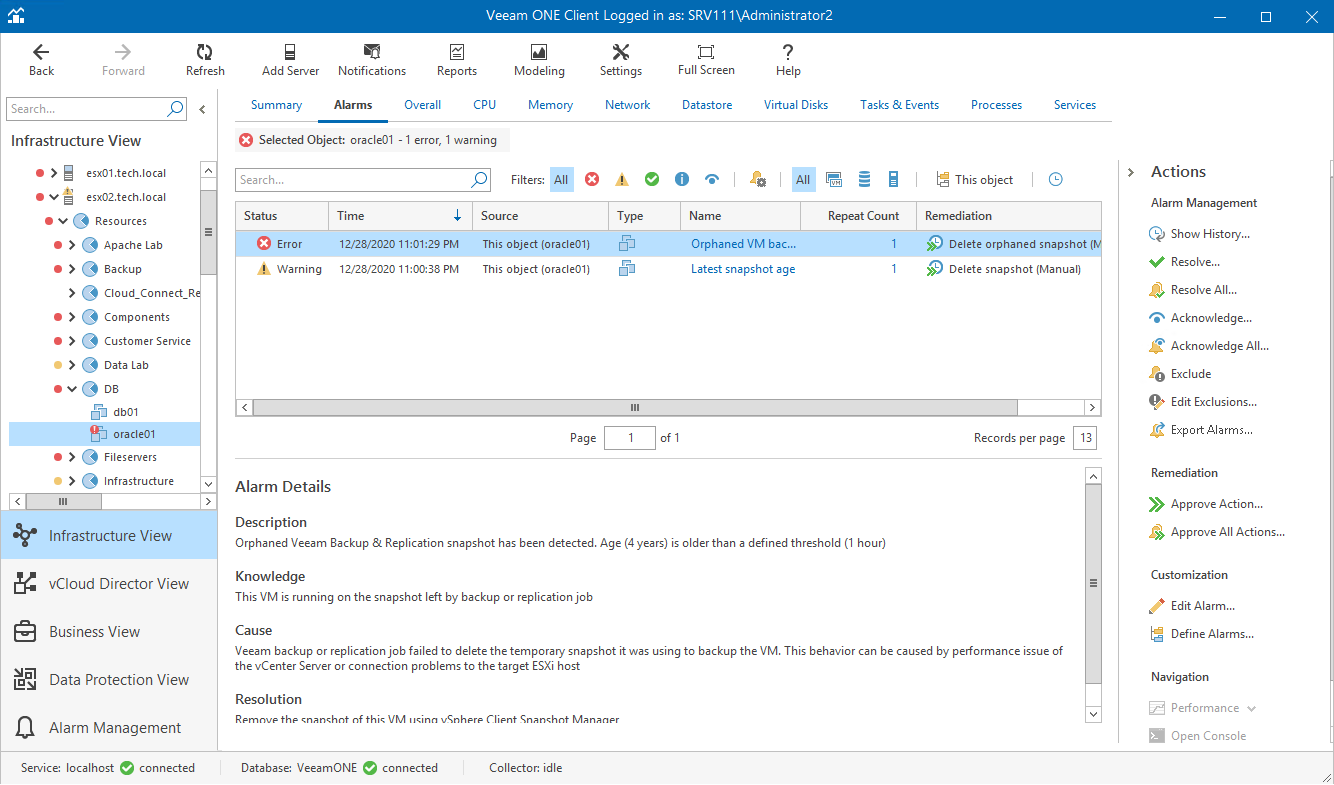Toggle the green Resolved status filter
Screen dimensions: 1334x785
[x=652, y=180]
